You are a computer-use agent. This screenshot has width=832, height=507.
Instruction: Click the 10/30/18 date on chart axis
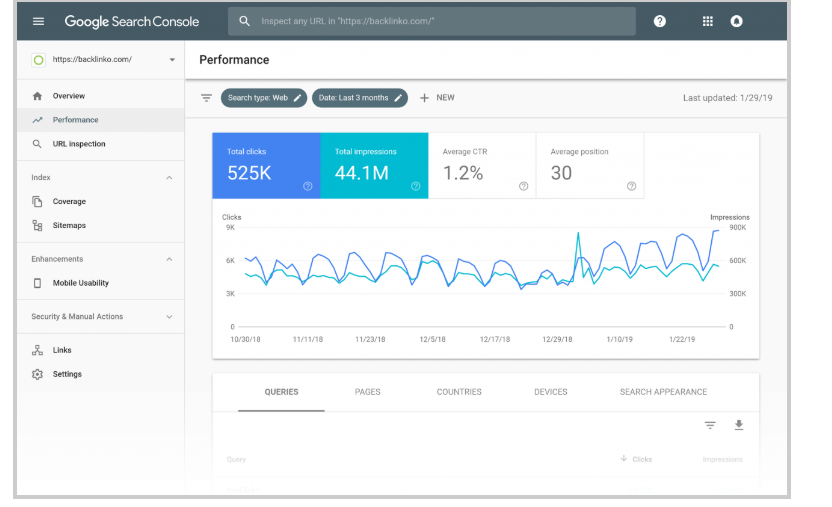[245, 339]
